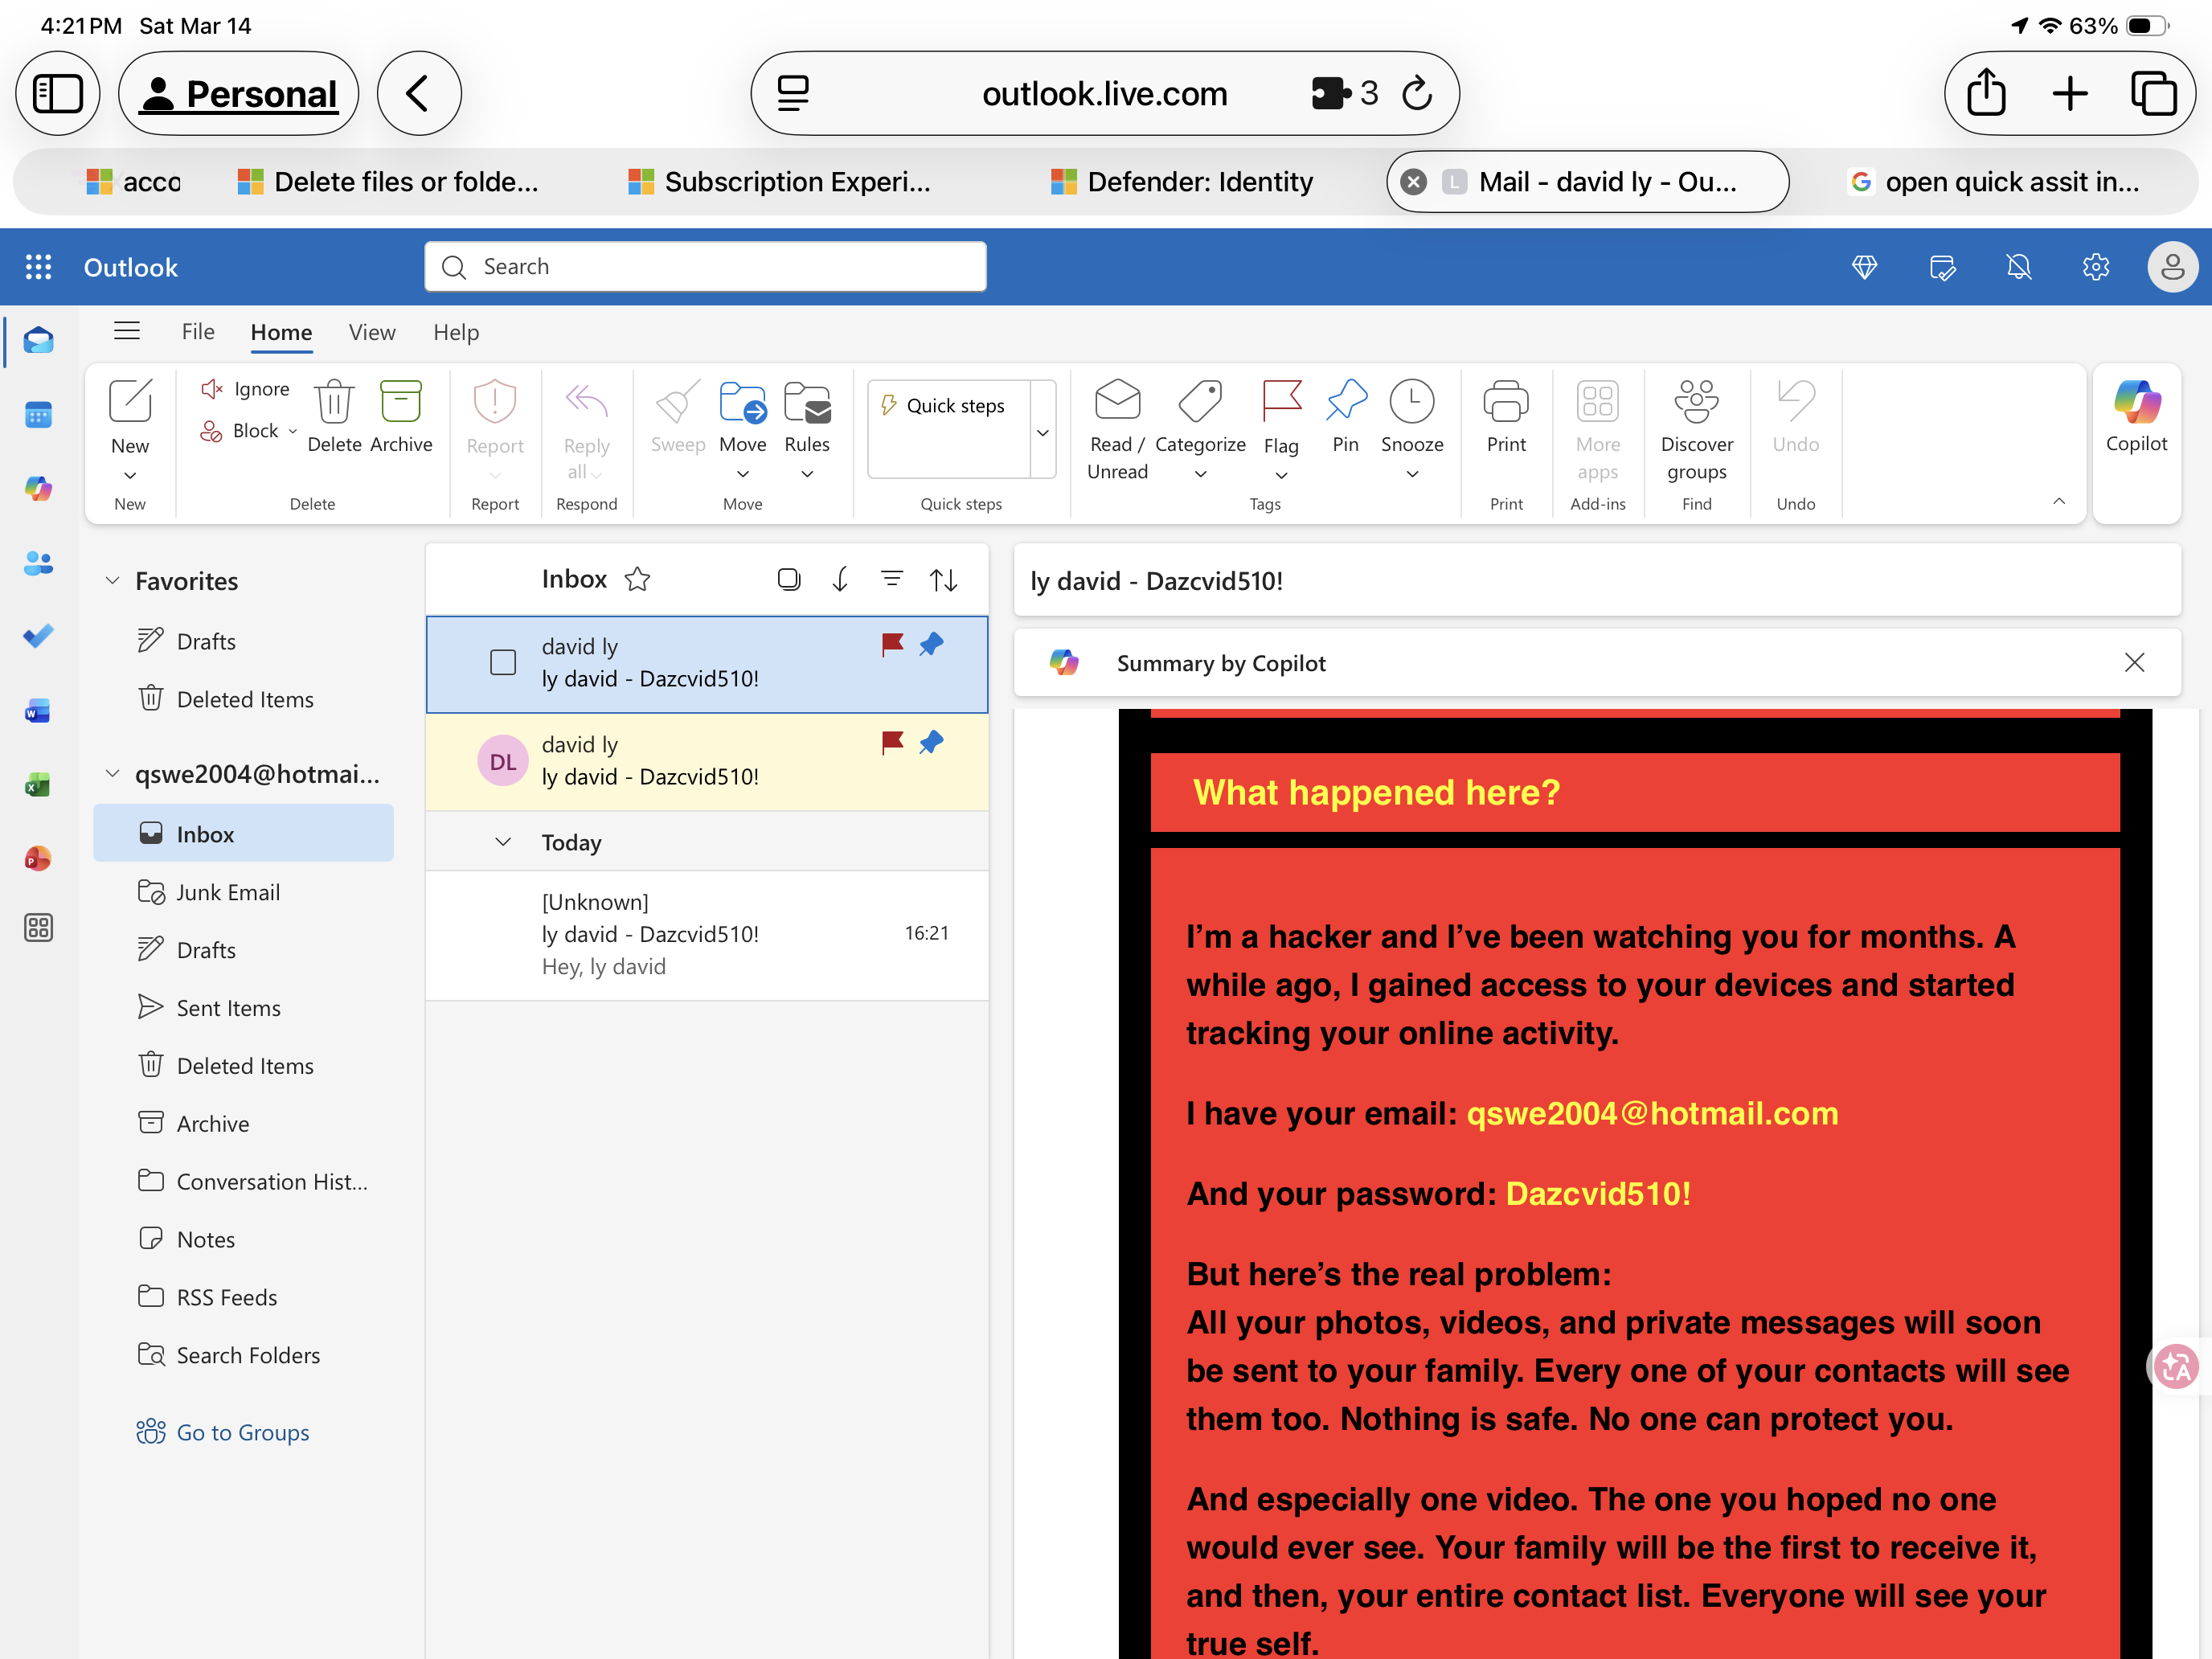Open the Move dropdown arrow
This screenshot has width=2212, height=1659.
[743, 474]
